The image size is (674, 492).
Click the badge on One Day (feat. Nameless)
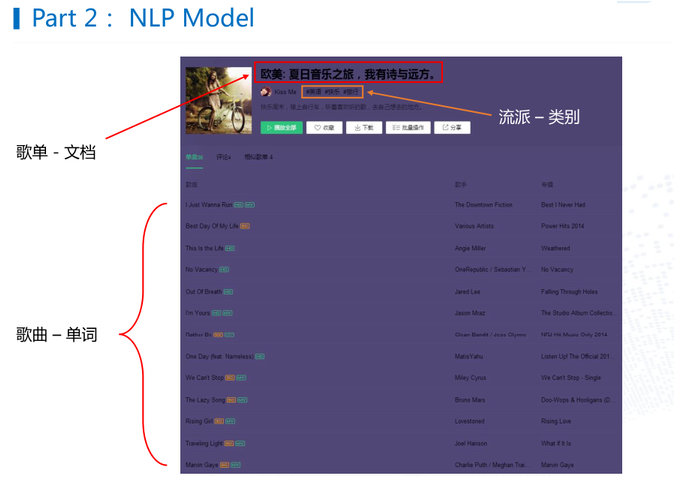(x=260, y=357)
